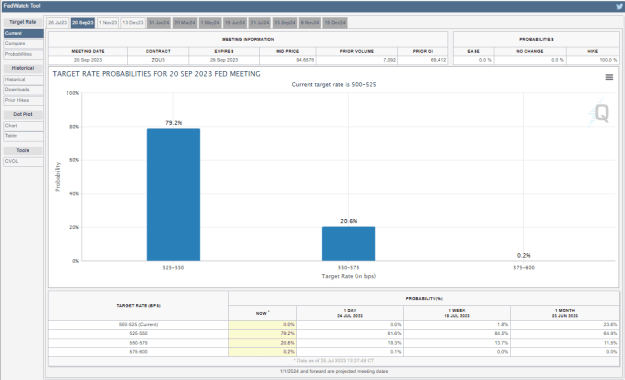
Task: Open the 31 Jul24 meeting tab
Action: [260, 23]
